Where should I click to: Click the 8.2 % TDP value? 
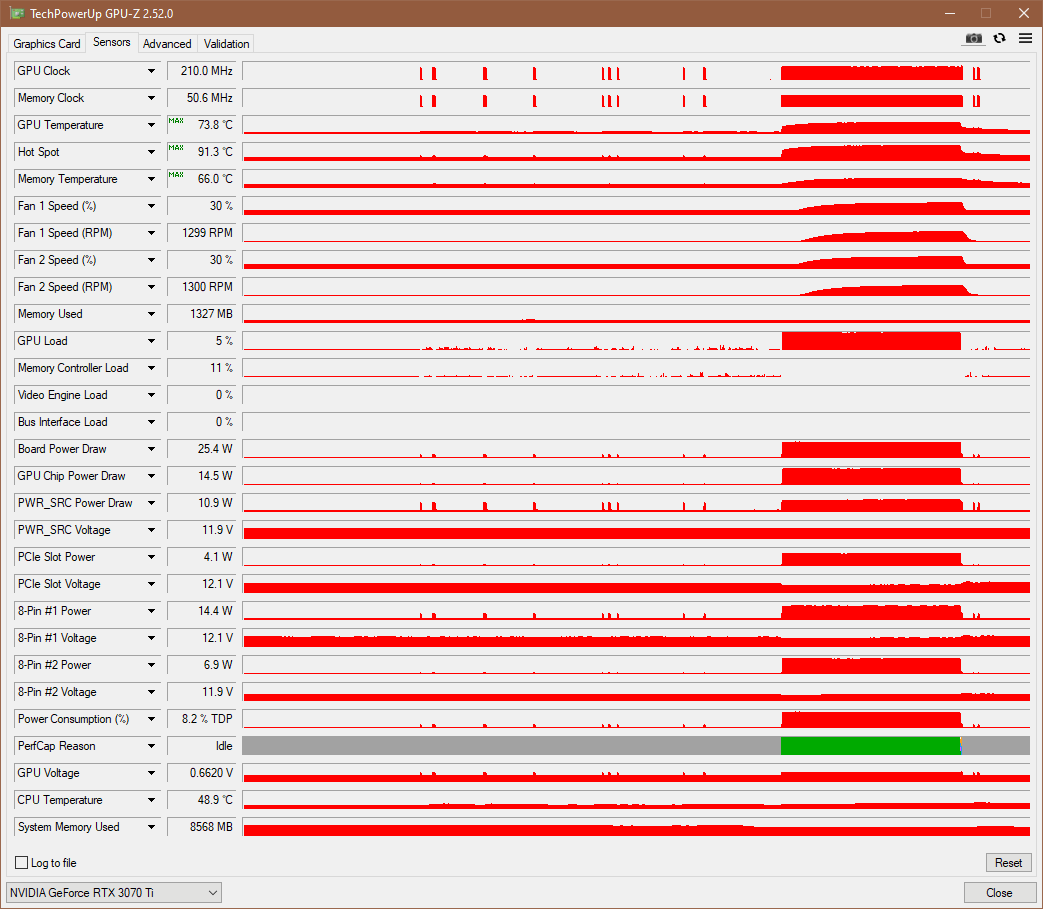pos(202,719)
